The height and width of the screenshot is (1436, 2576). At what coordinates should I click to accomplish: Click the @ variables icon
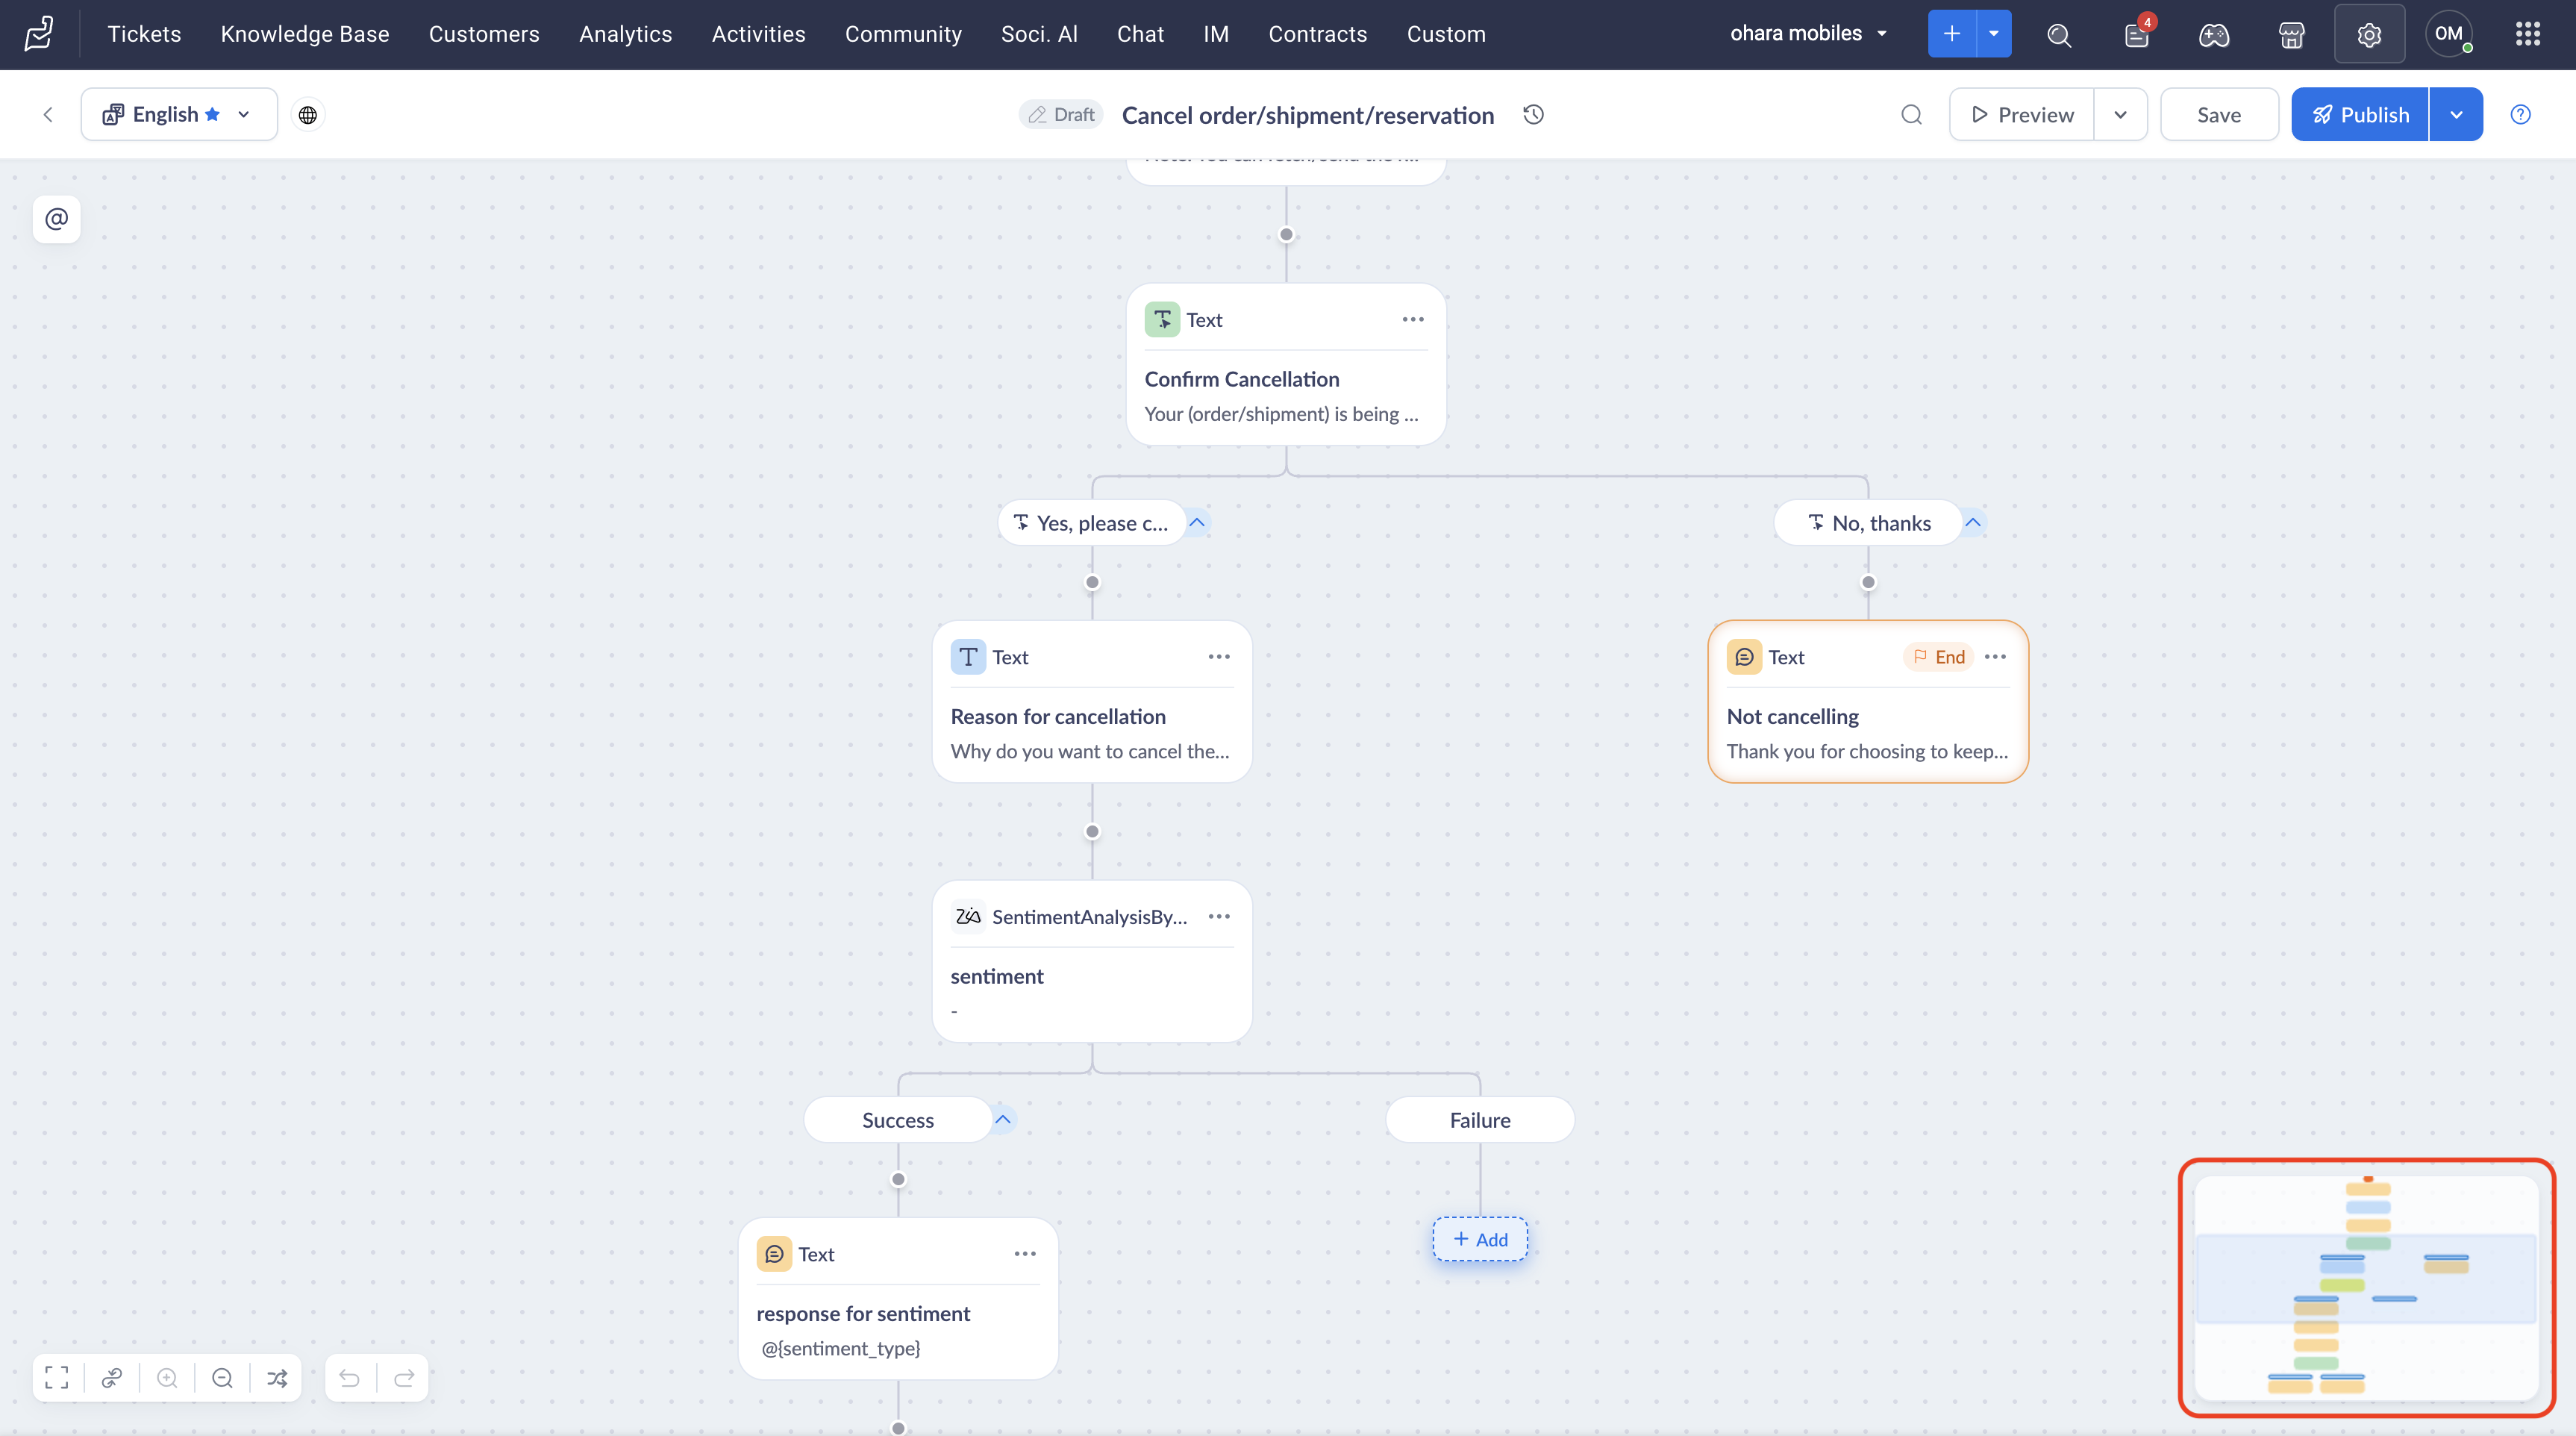coord(57,218)
